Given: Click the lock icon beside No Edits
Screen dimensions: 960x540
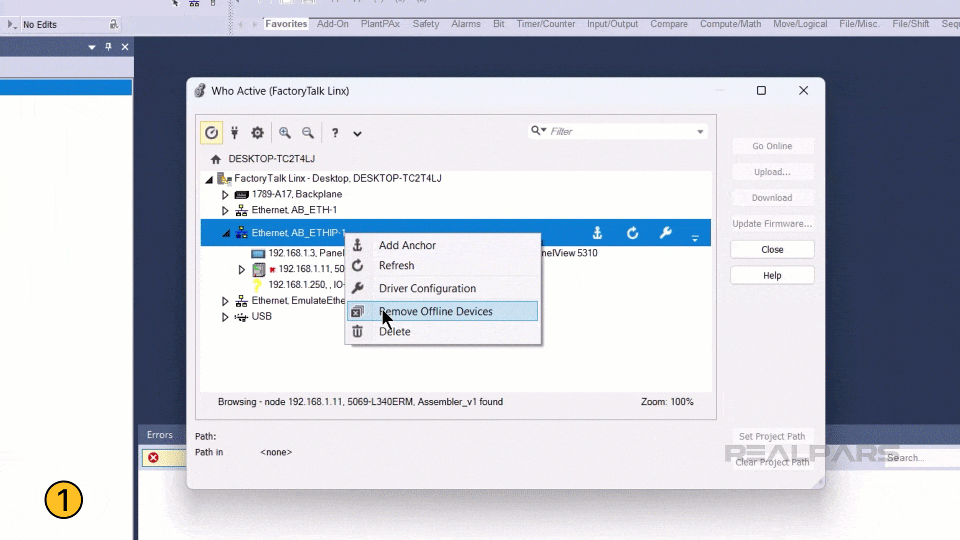Looking at the screenshot, I should (113, 24).
